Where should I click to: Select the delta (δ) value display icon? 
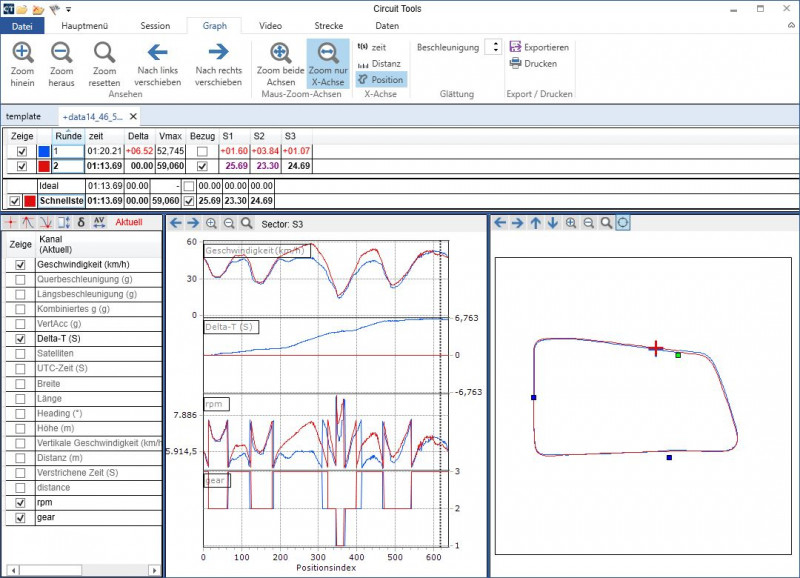click(79, 222)
